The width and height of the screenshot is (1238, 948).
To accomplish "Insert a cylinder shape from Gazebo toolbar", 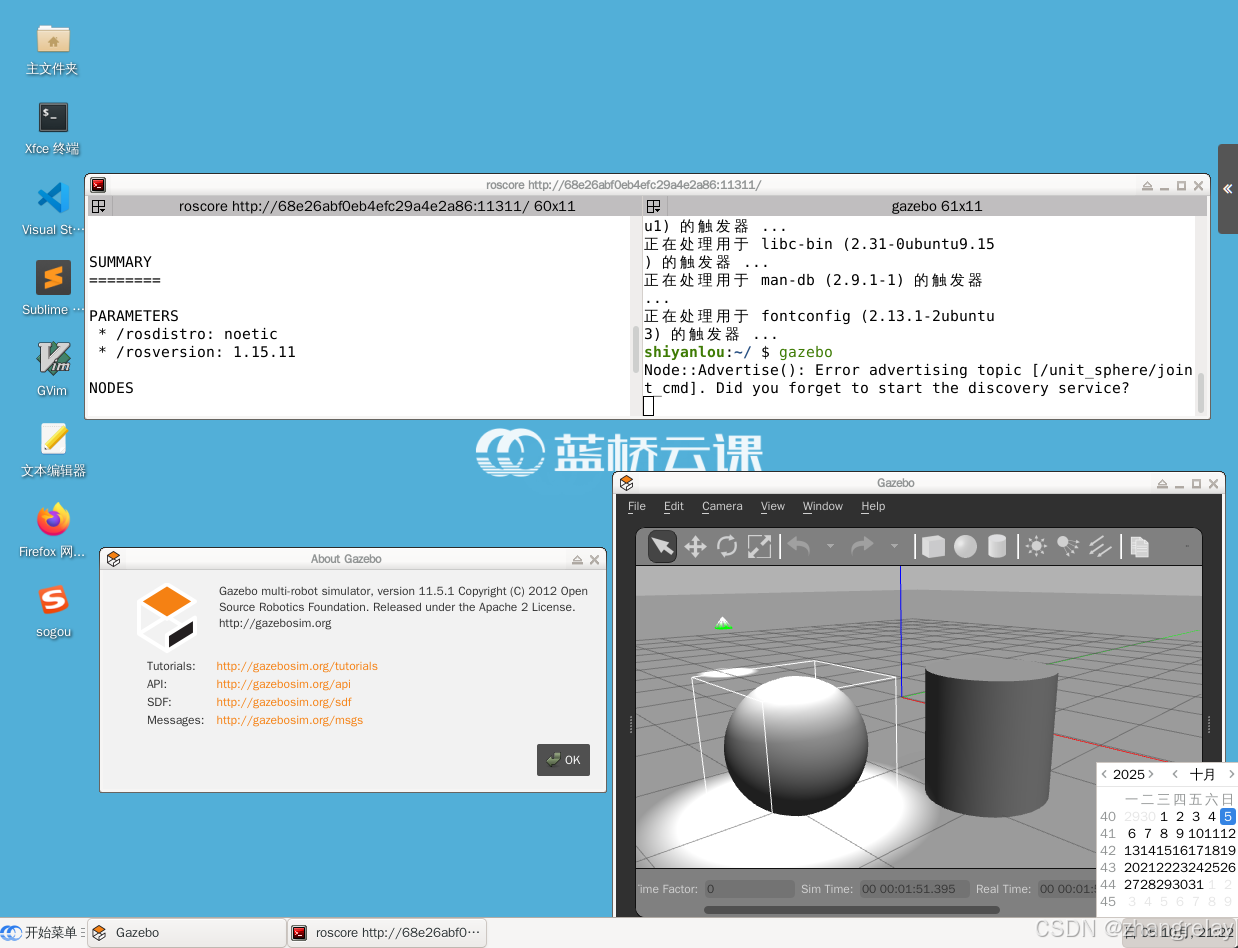I will [x=997, y=546].
